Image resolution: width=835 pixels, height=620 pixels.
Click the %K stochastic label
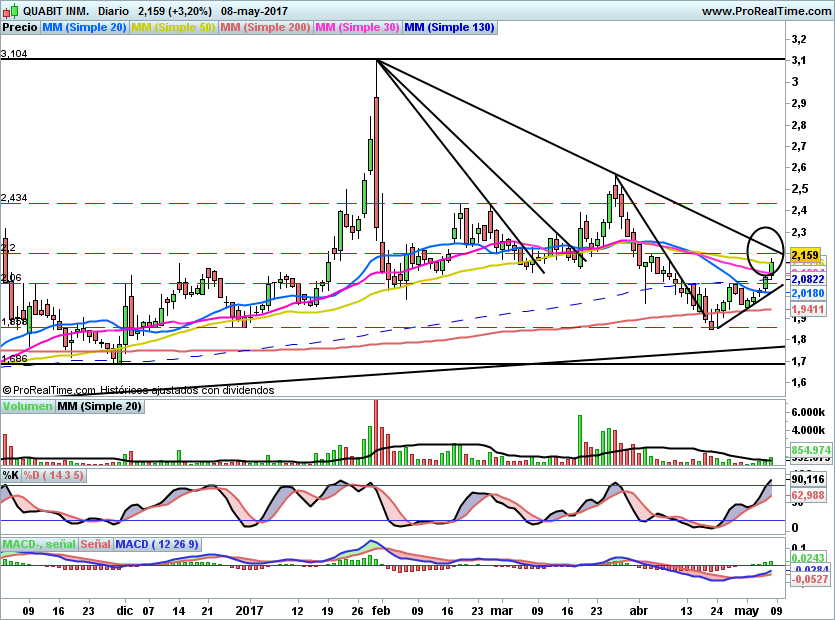pos(11,475)
